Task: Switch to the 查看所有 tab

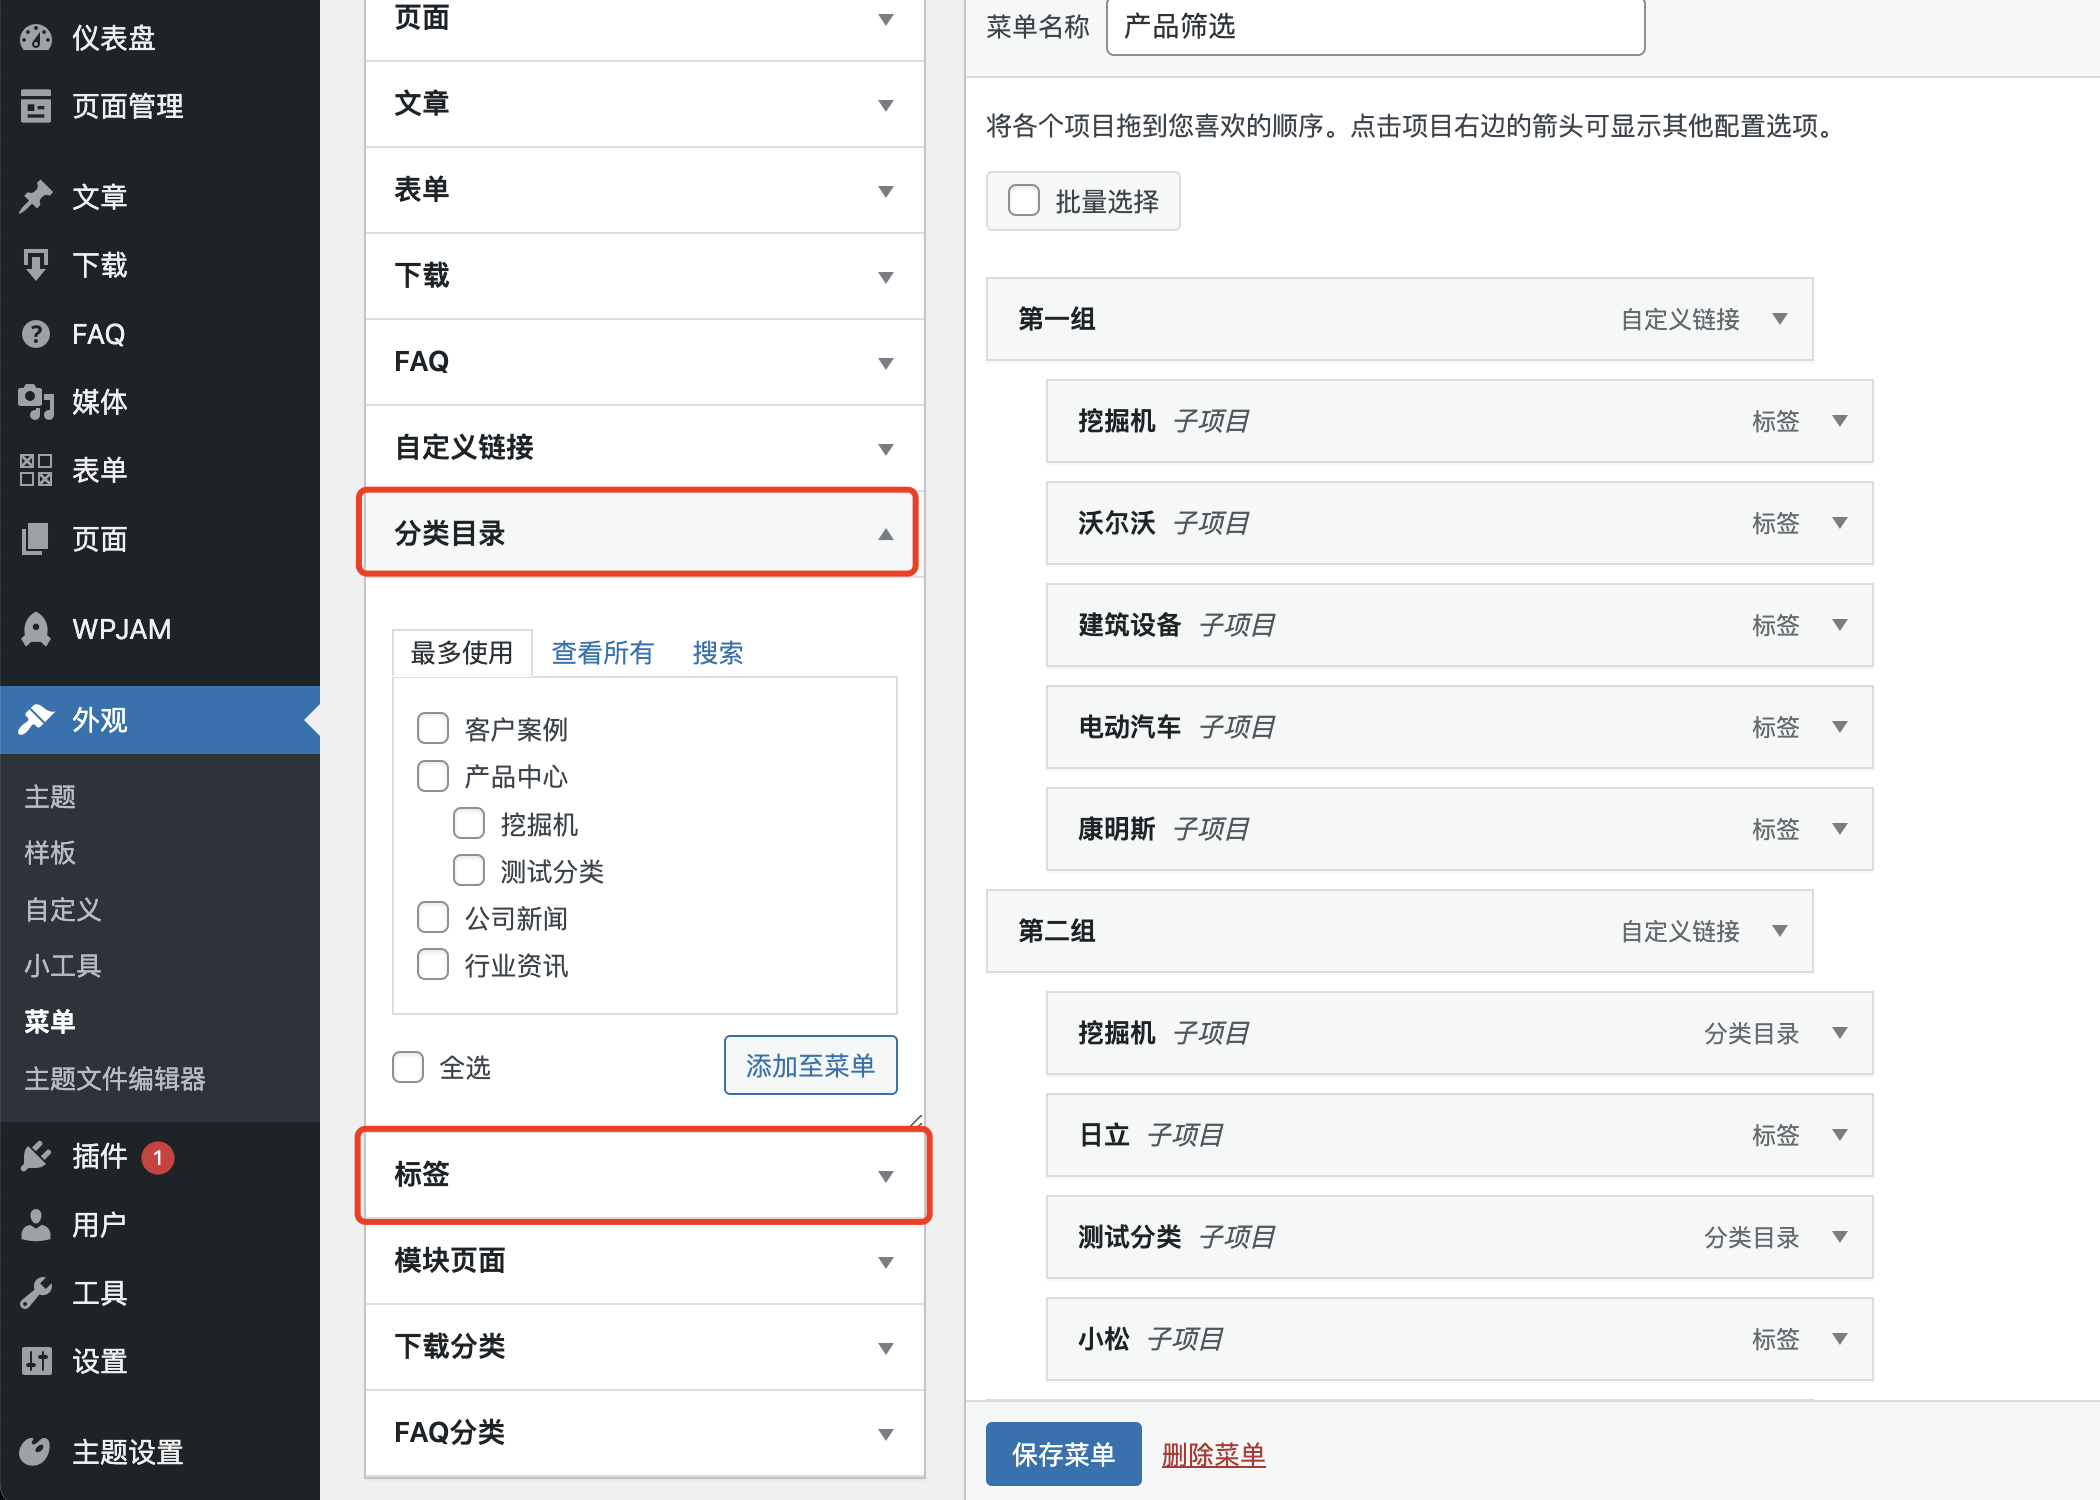Action: coord(602,653)
